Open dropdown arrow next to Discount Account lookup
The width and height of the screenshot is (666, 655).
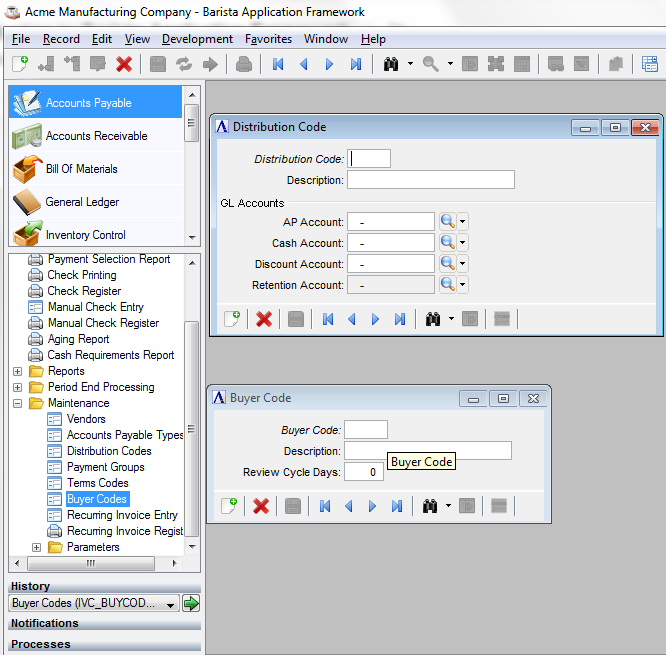463,264
